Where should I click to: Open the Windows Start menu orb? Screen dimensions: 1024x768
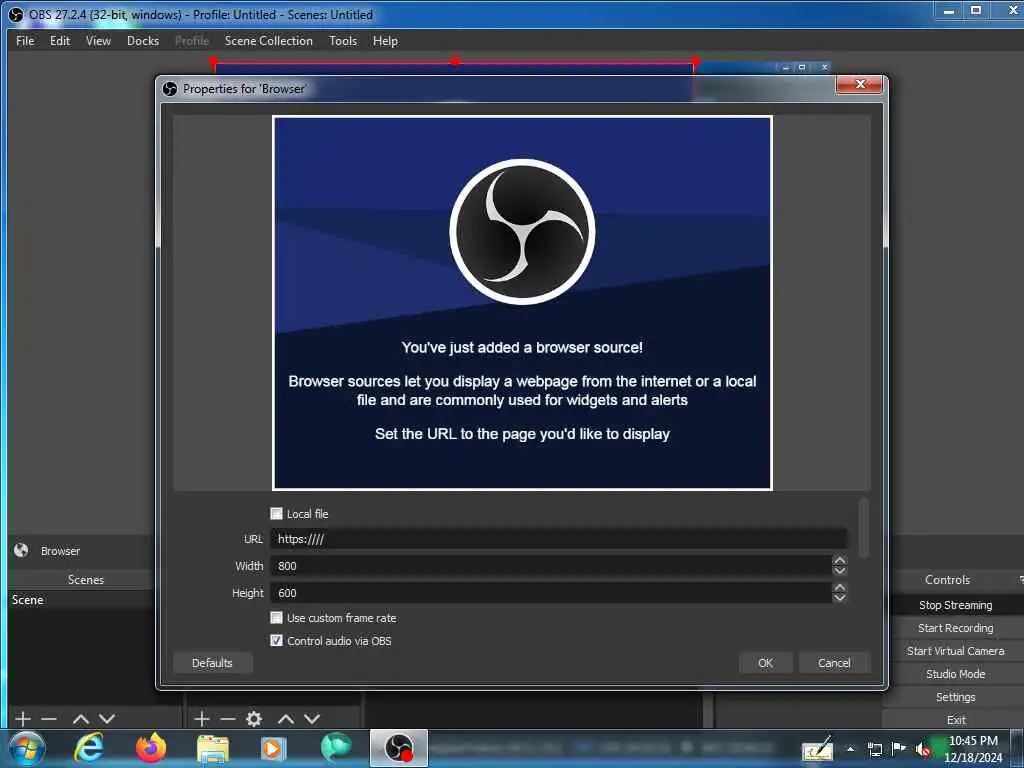click(x=27, y=748)
